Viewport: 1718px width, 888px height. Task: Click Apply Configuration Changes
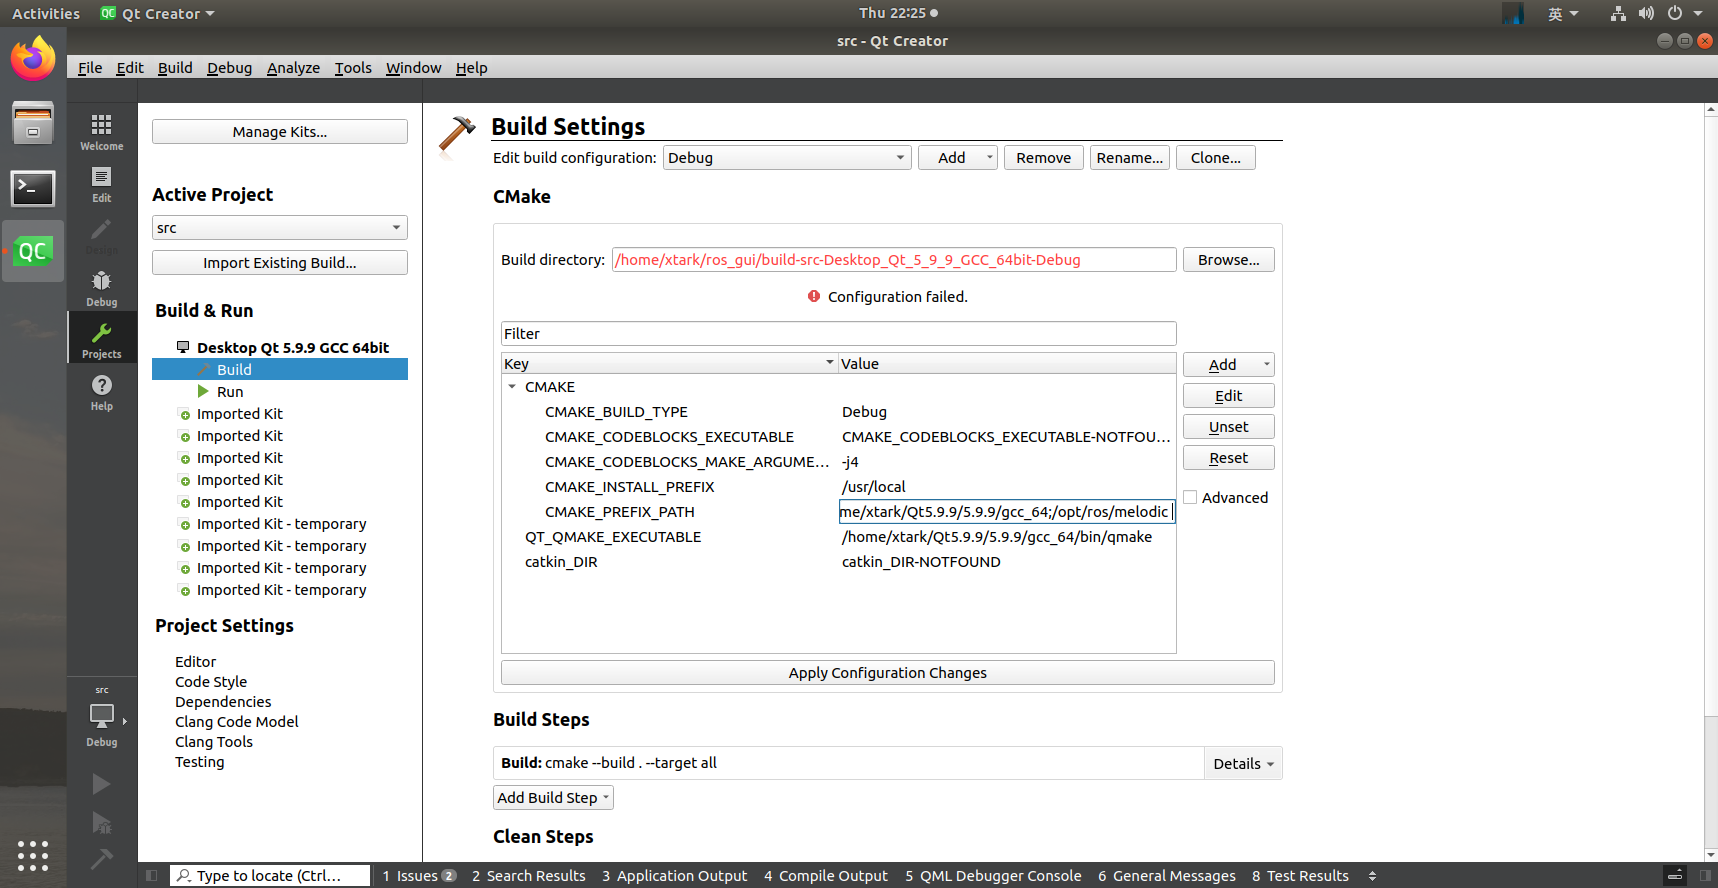(x=888, y=673)
